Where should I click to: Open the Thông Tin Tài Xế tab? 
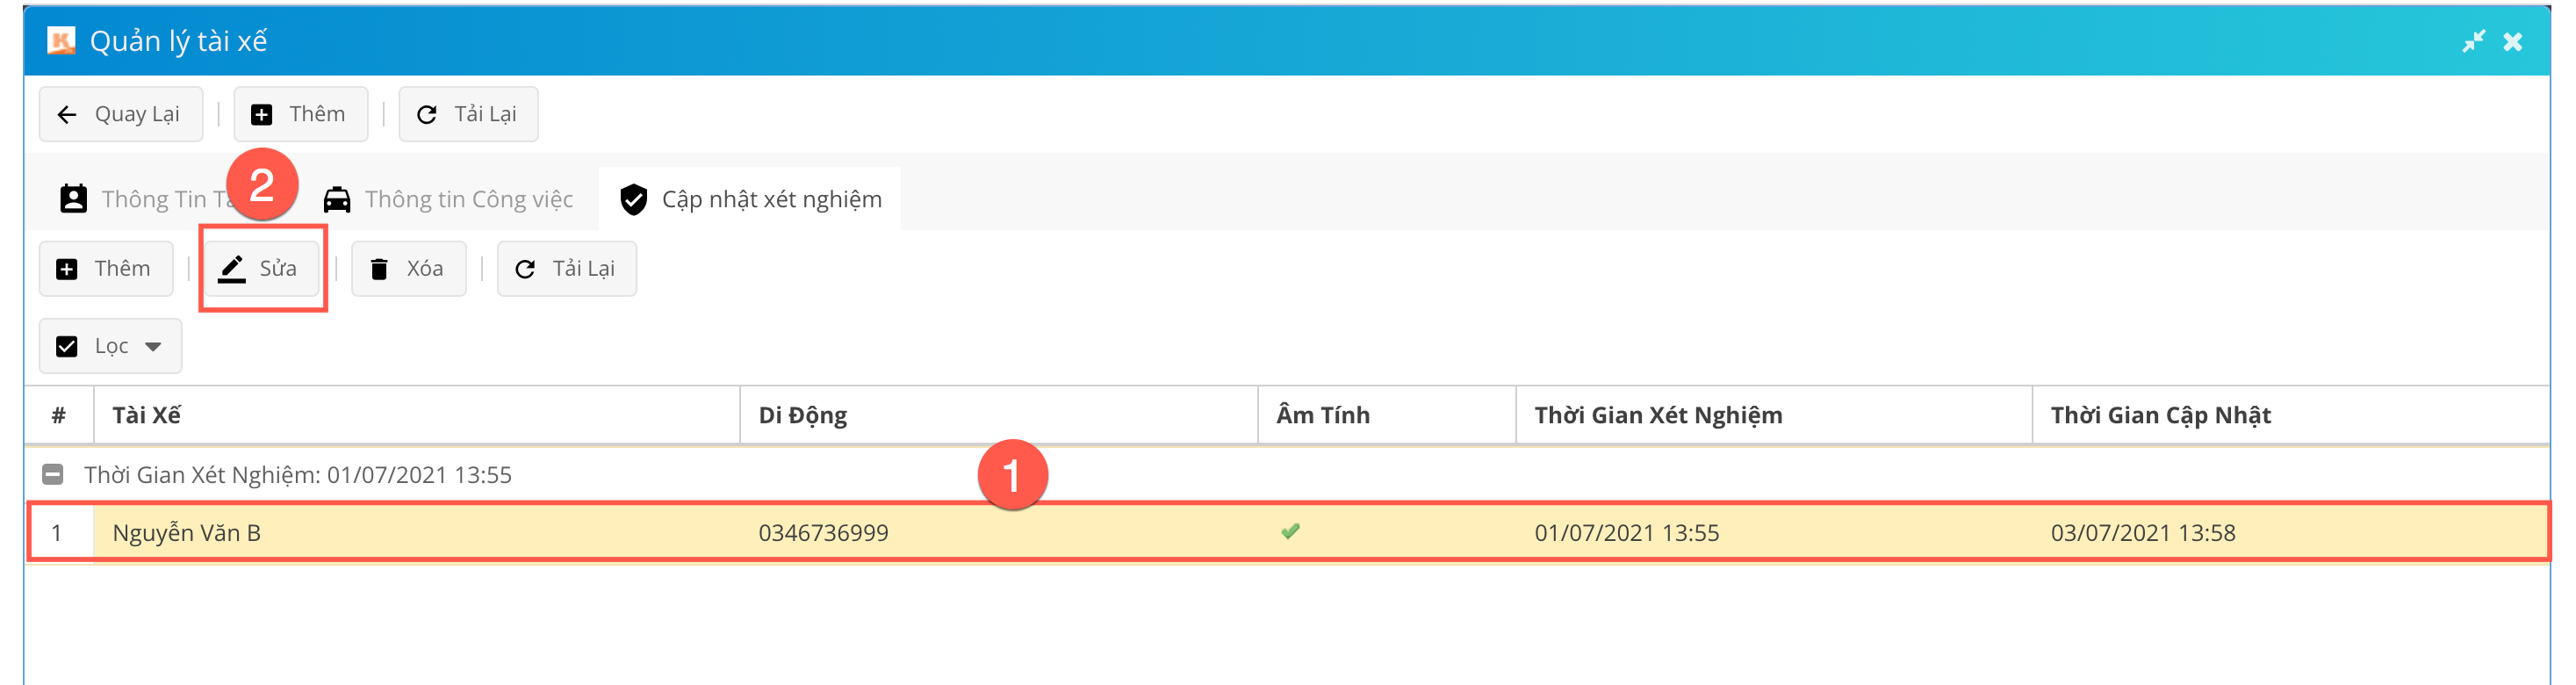[x=150, y=200]
